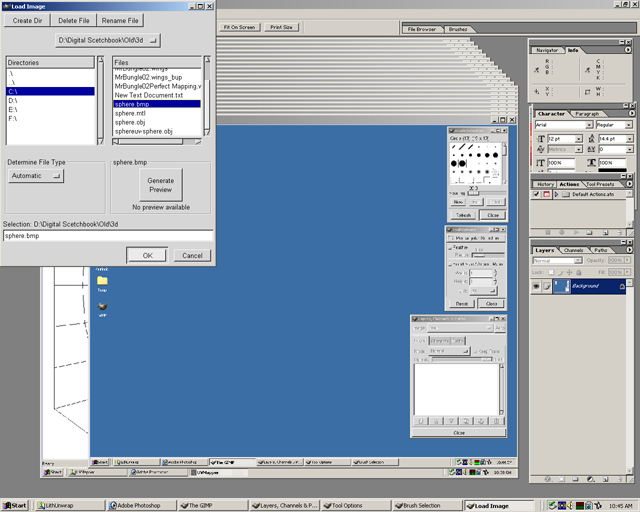Select the C:\ directory entry

tap(51, 91)
